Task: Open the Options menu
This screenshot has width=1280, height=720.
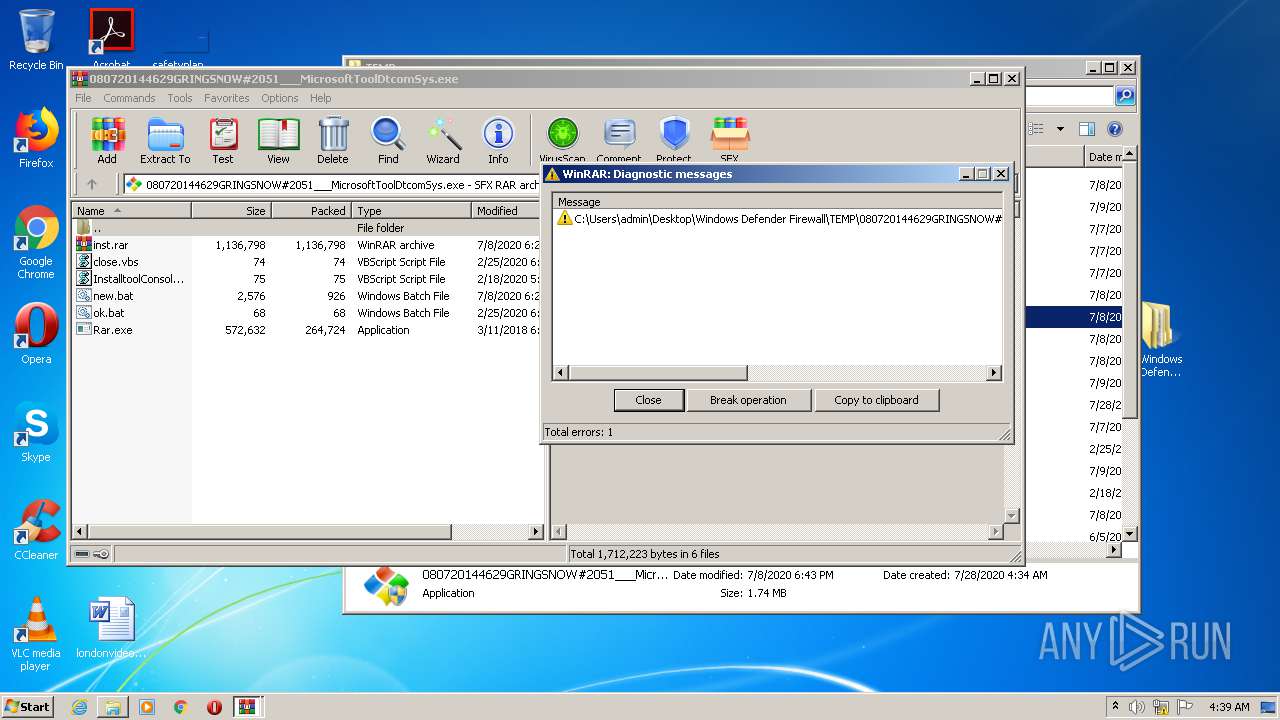Action: [280, 98]
